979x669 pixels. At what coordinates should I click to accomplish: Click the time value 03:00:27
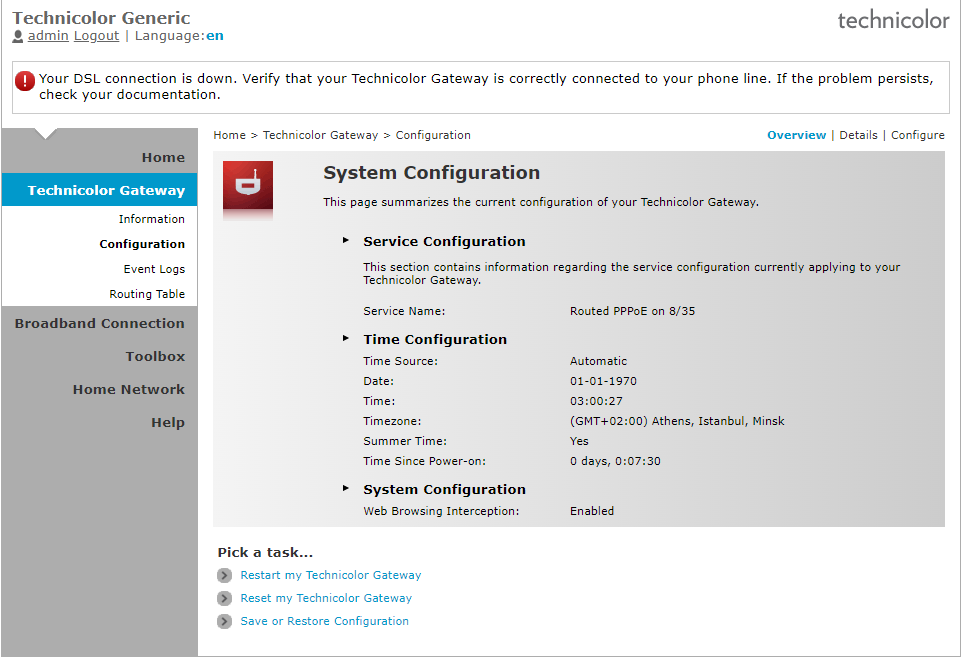596,401
